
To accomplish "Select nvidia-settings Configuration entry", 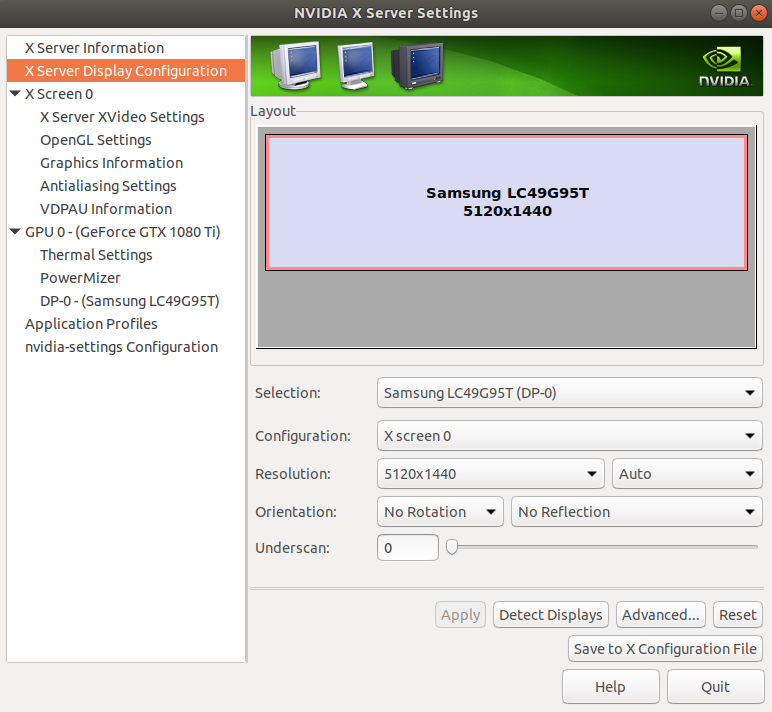I will (121, 347).
